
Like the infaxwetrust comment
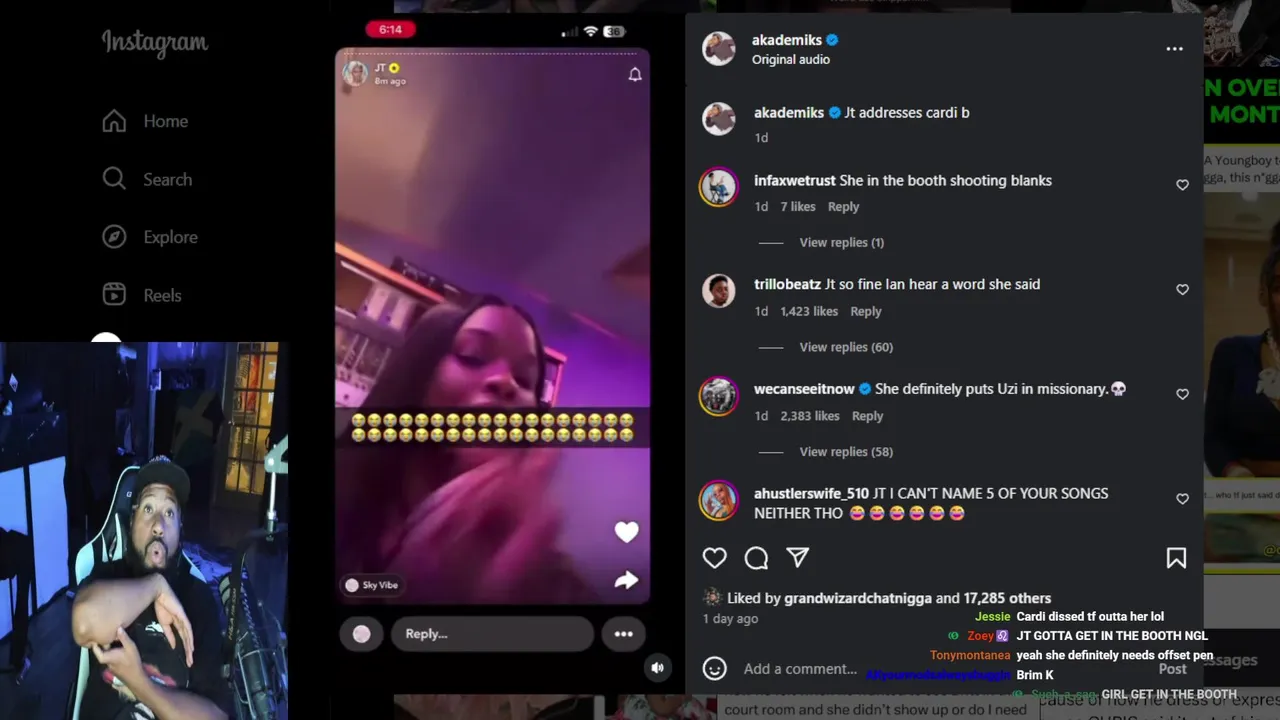coord(1182,185)
